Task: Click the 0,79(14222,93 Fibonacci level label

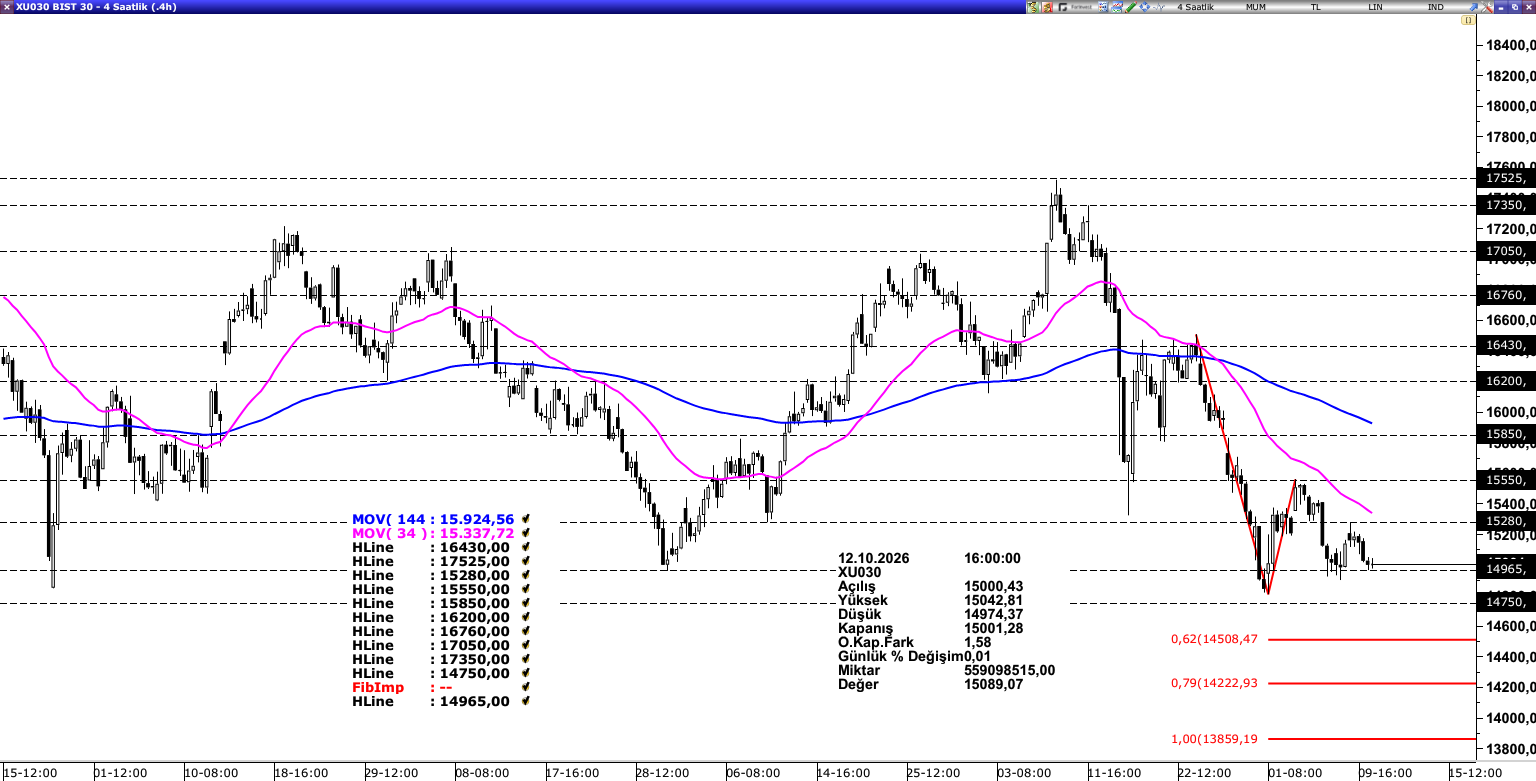Action: (1214, 683)
